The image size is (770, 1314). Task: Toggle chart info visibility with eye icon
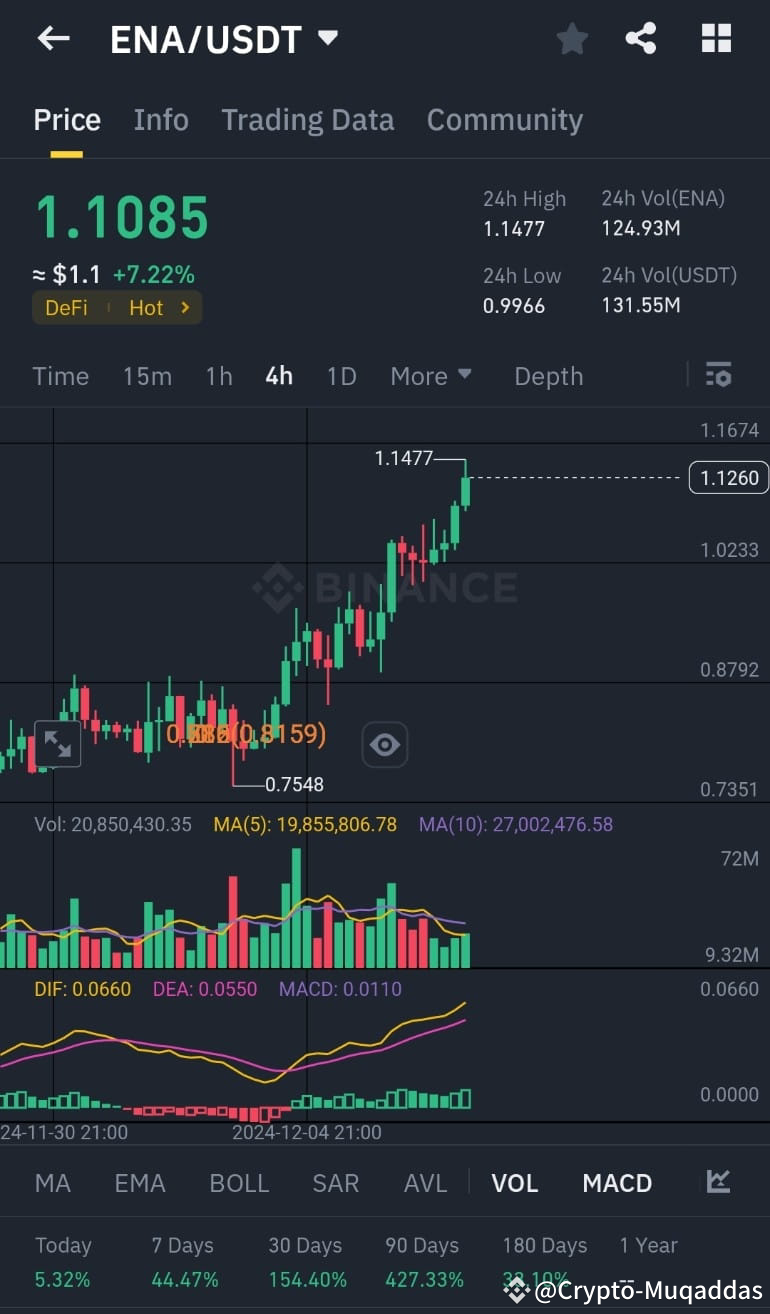pos(384,744)
